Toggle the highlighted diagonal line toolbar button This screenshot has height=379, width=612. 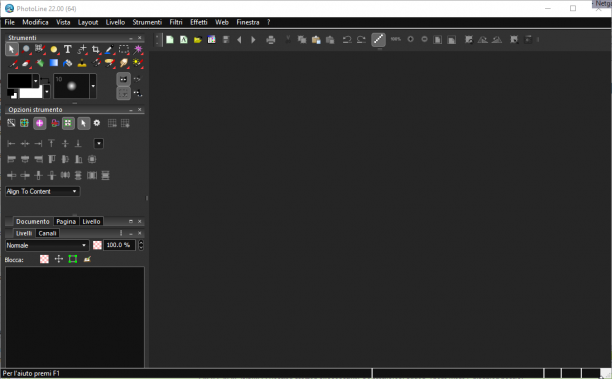378,39
